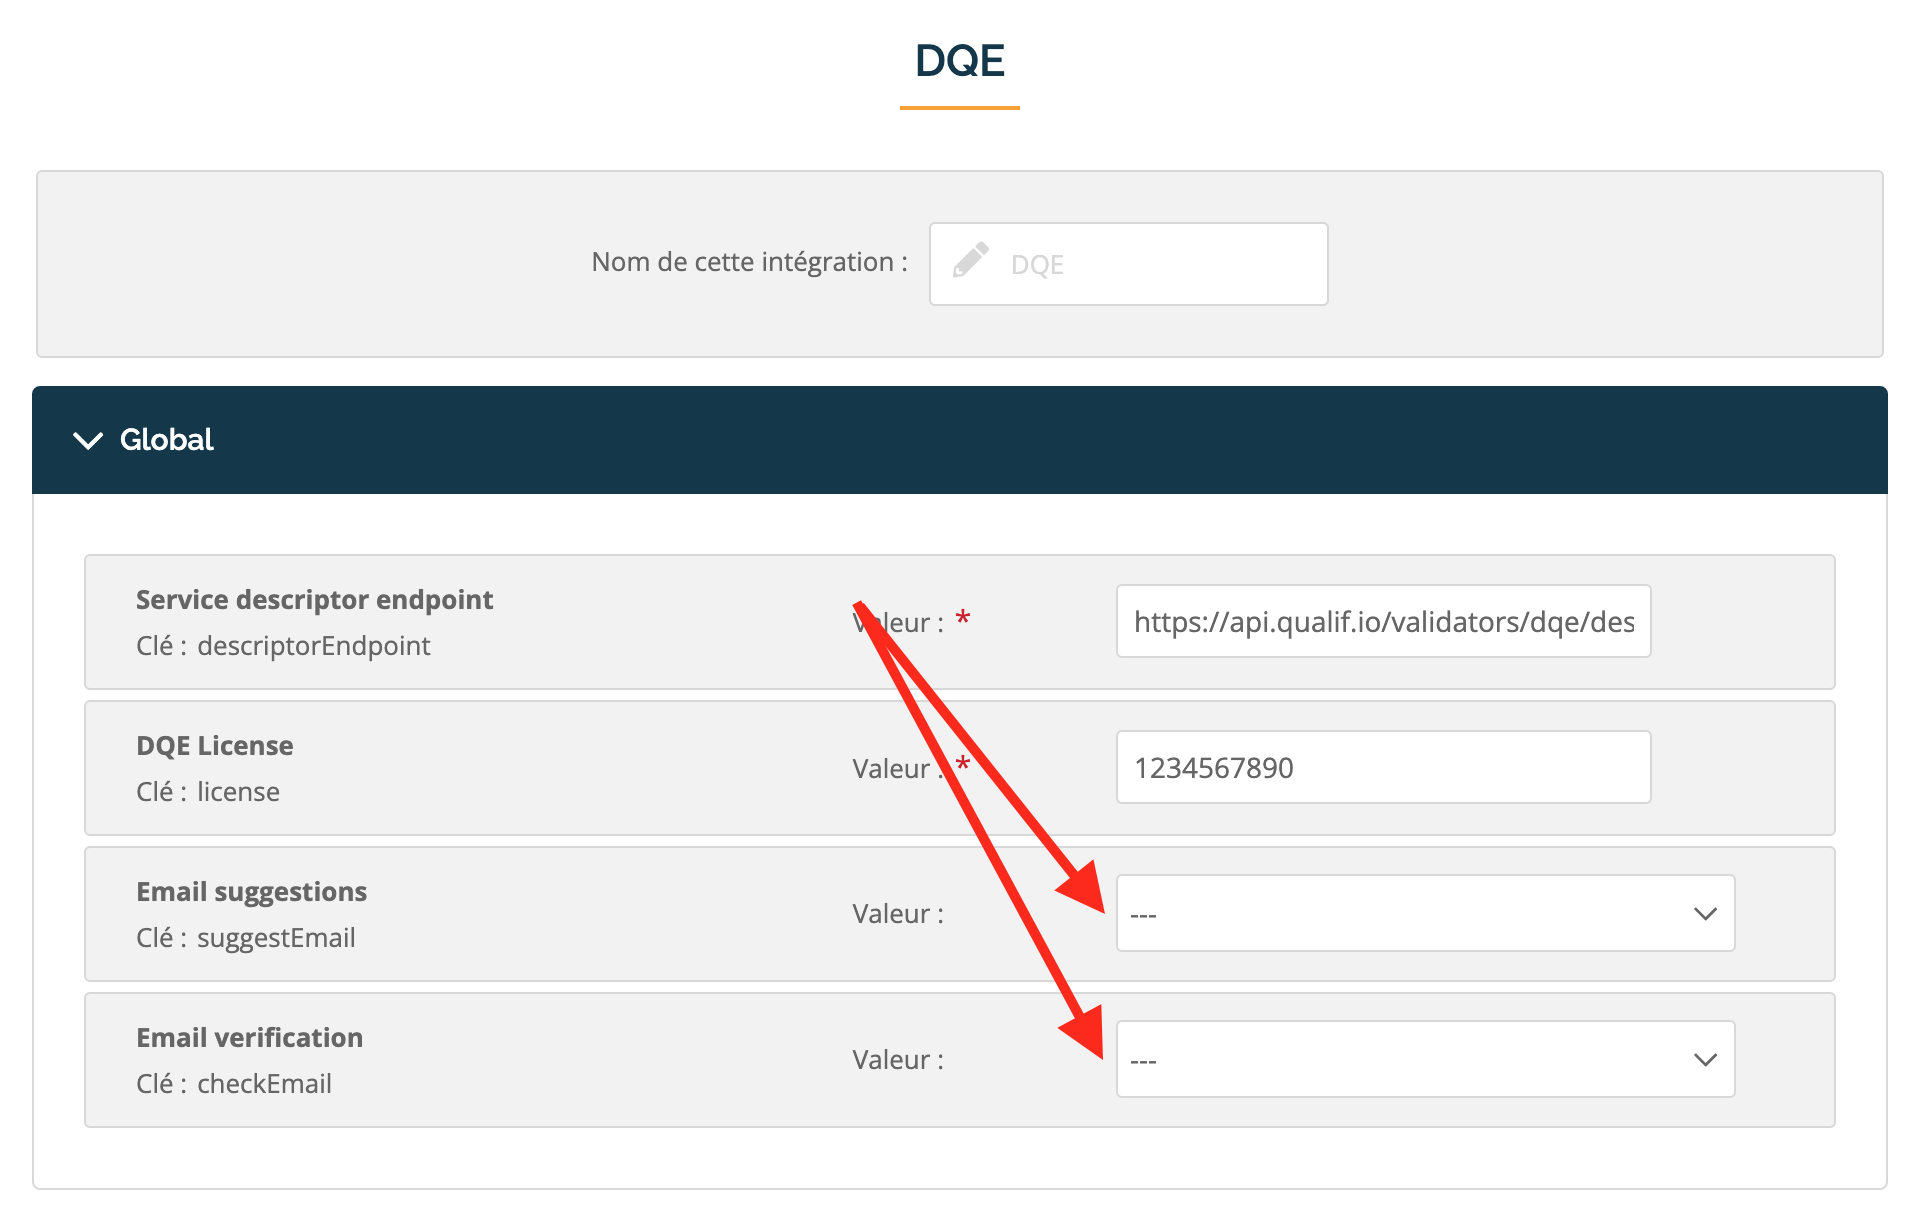
Task: Click the 'Clé : license' text
Action: [208, 792]
